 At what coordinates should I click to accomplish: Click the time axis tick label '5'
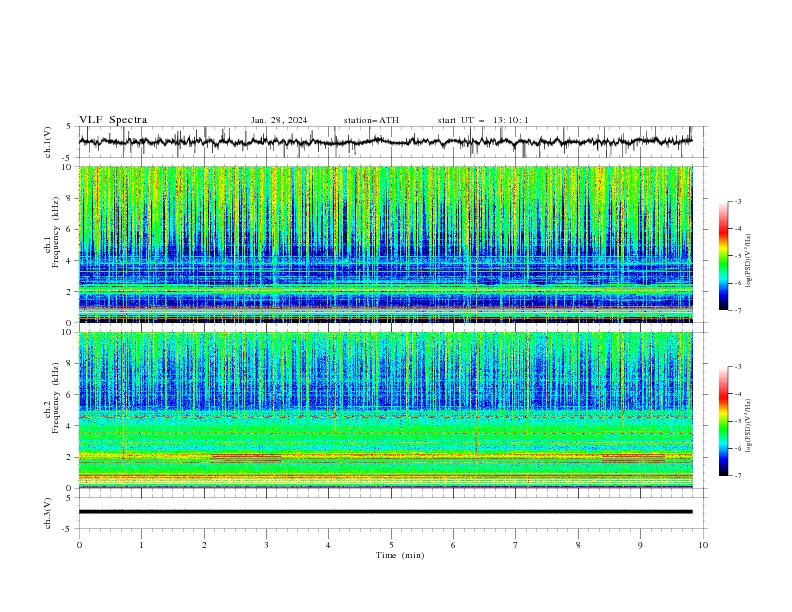(391, 545)
